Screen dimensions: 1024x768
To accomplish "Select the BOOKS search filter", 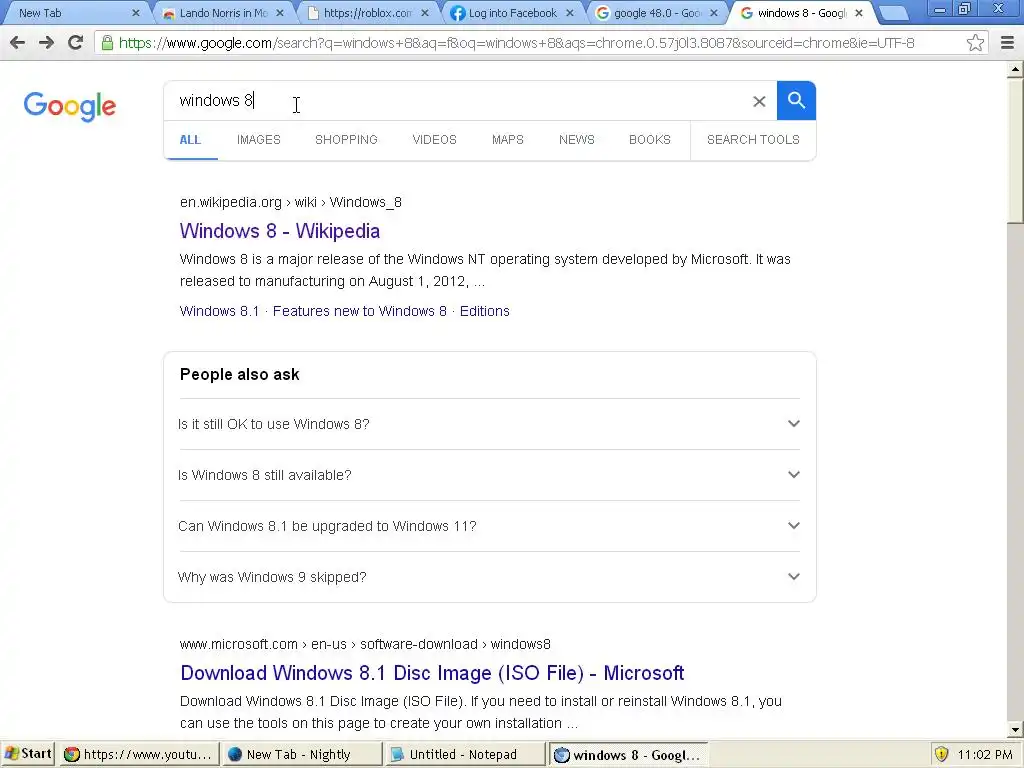I will coord(650,140).
